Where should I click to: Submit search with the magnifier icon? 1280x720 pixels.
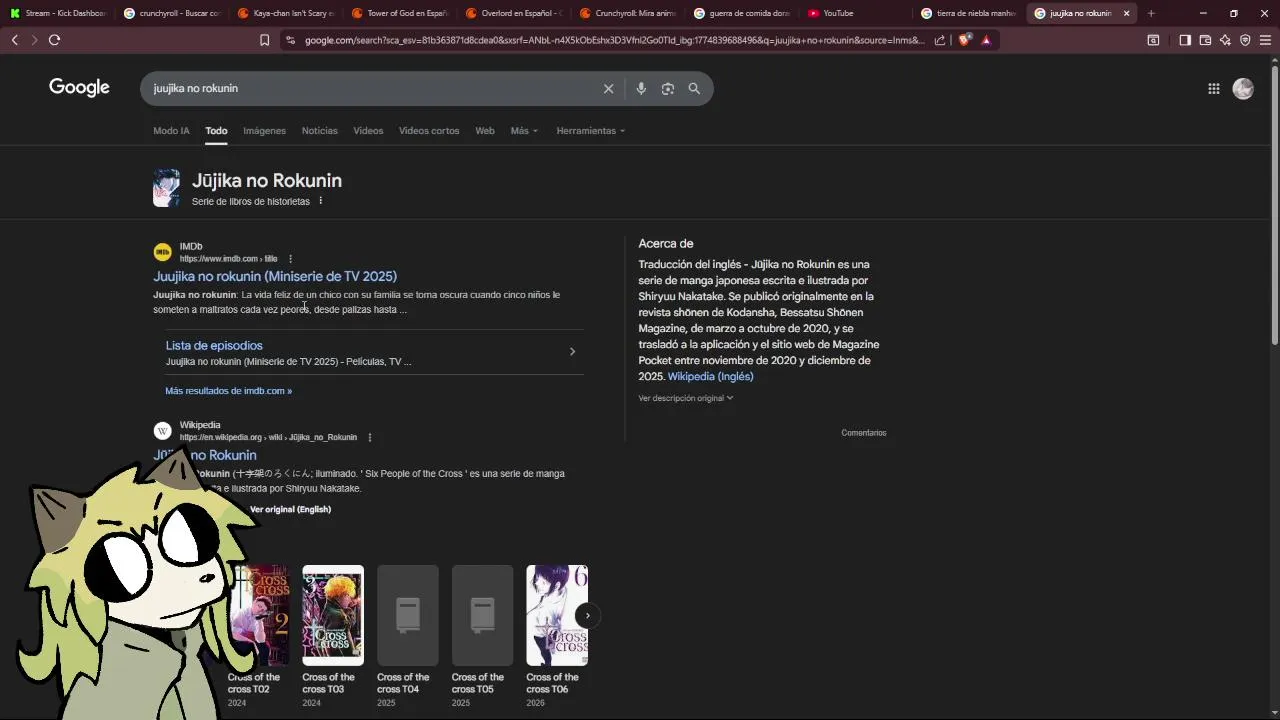click(x=694, y=89)
